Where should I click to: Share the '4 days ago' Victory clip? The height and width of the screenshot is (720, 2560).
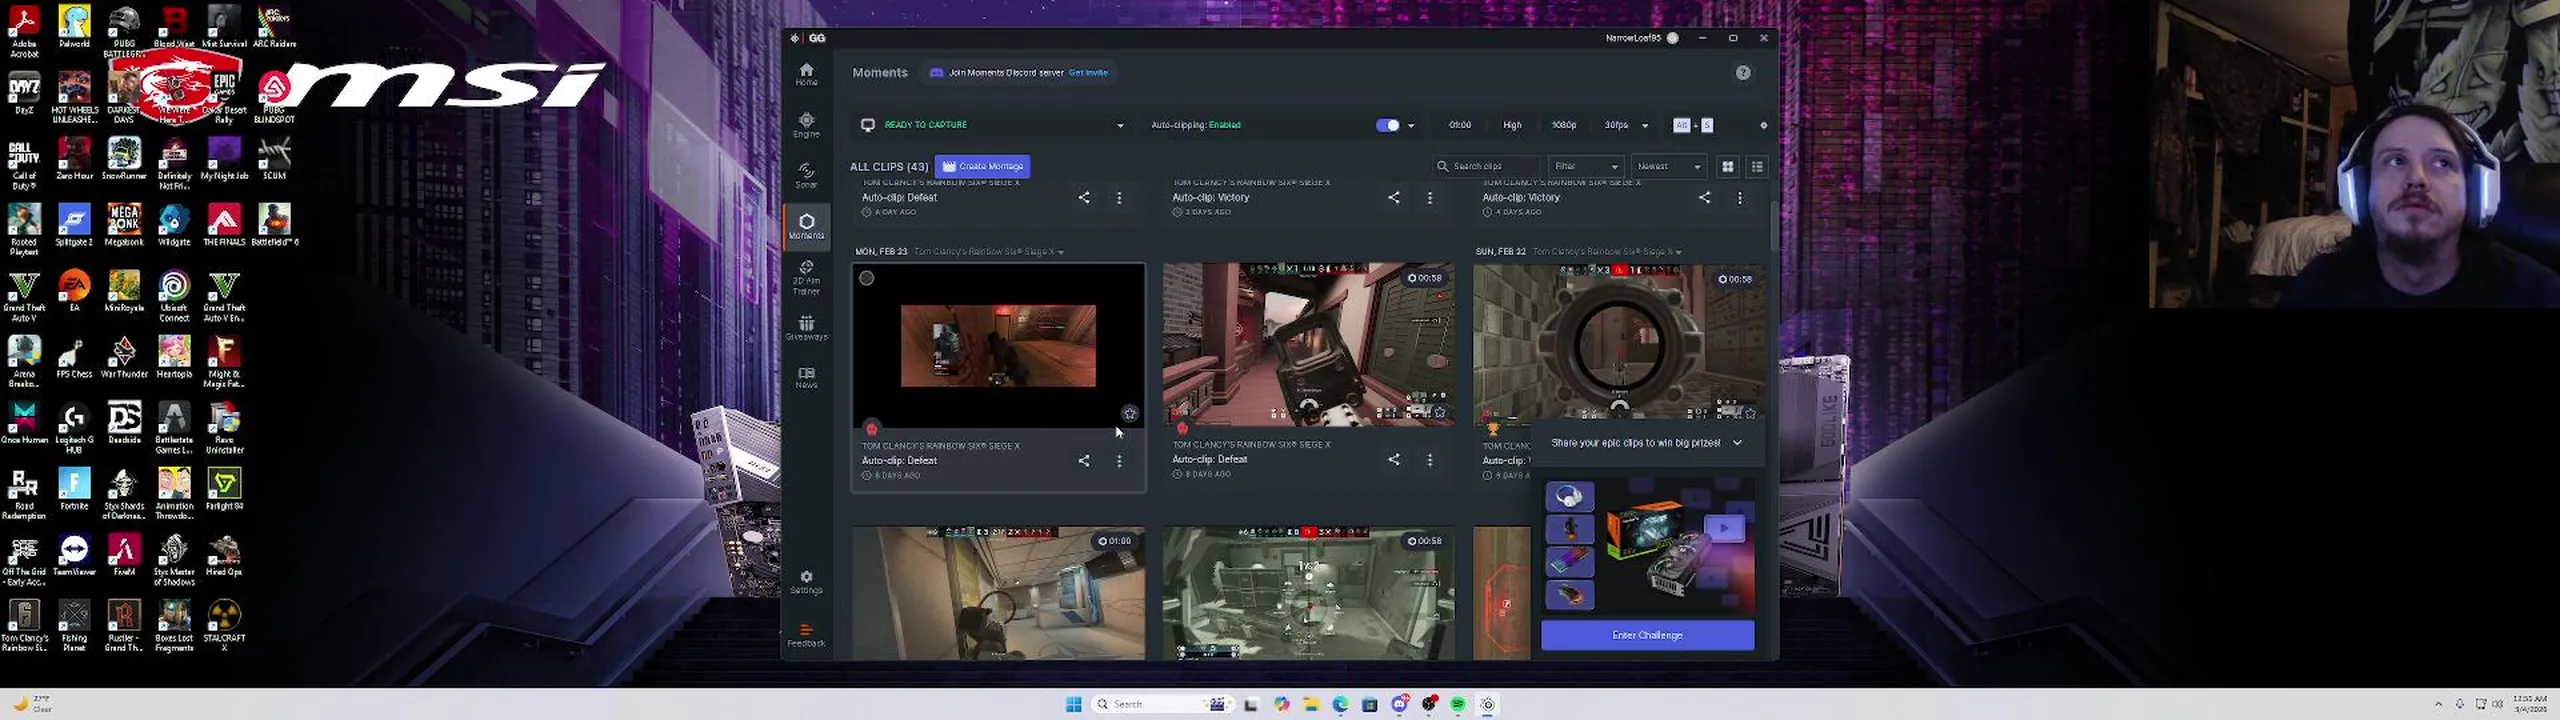pyautogui.click(x=1704, y=197)
